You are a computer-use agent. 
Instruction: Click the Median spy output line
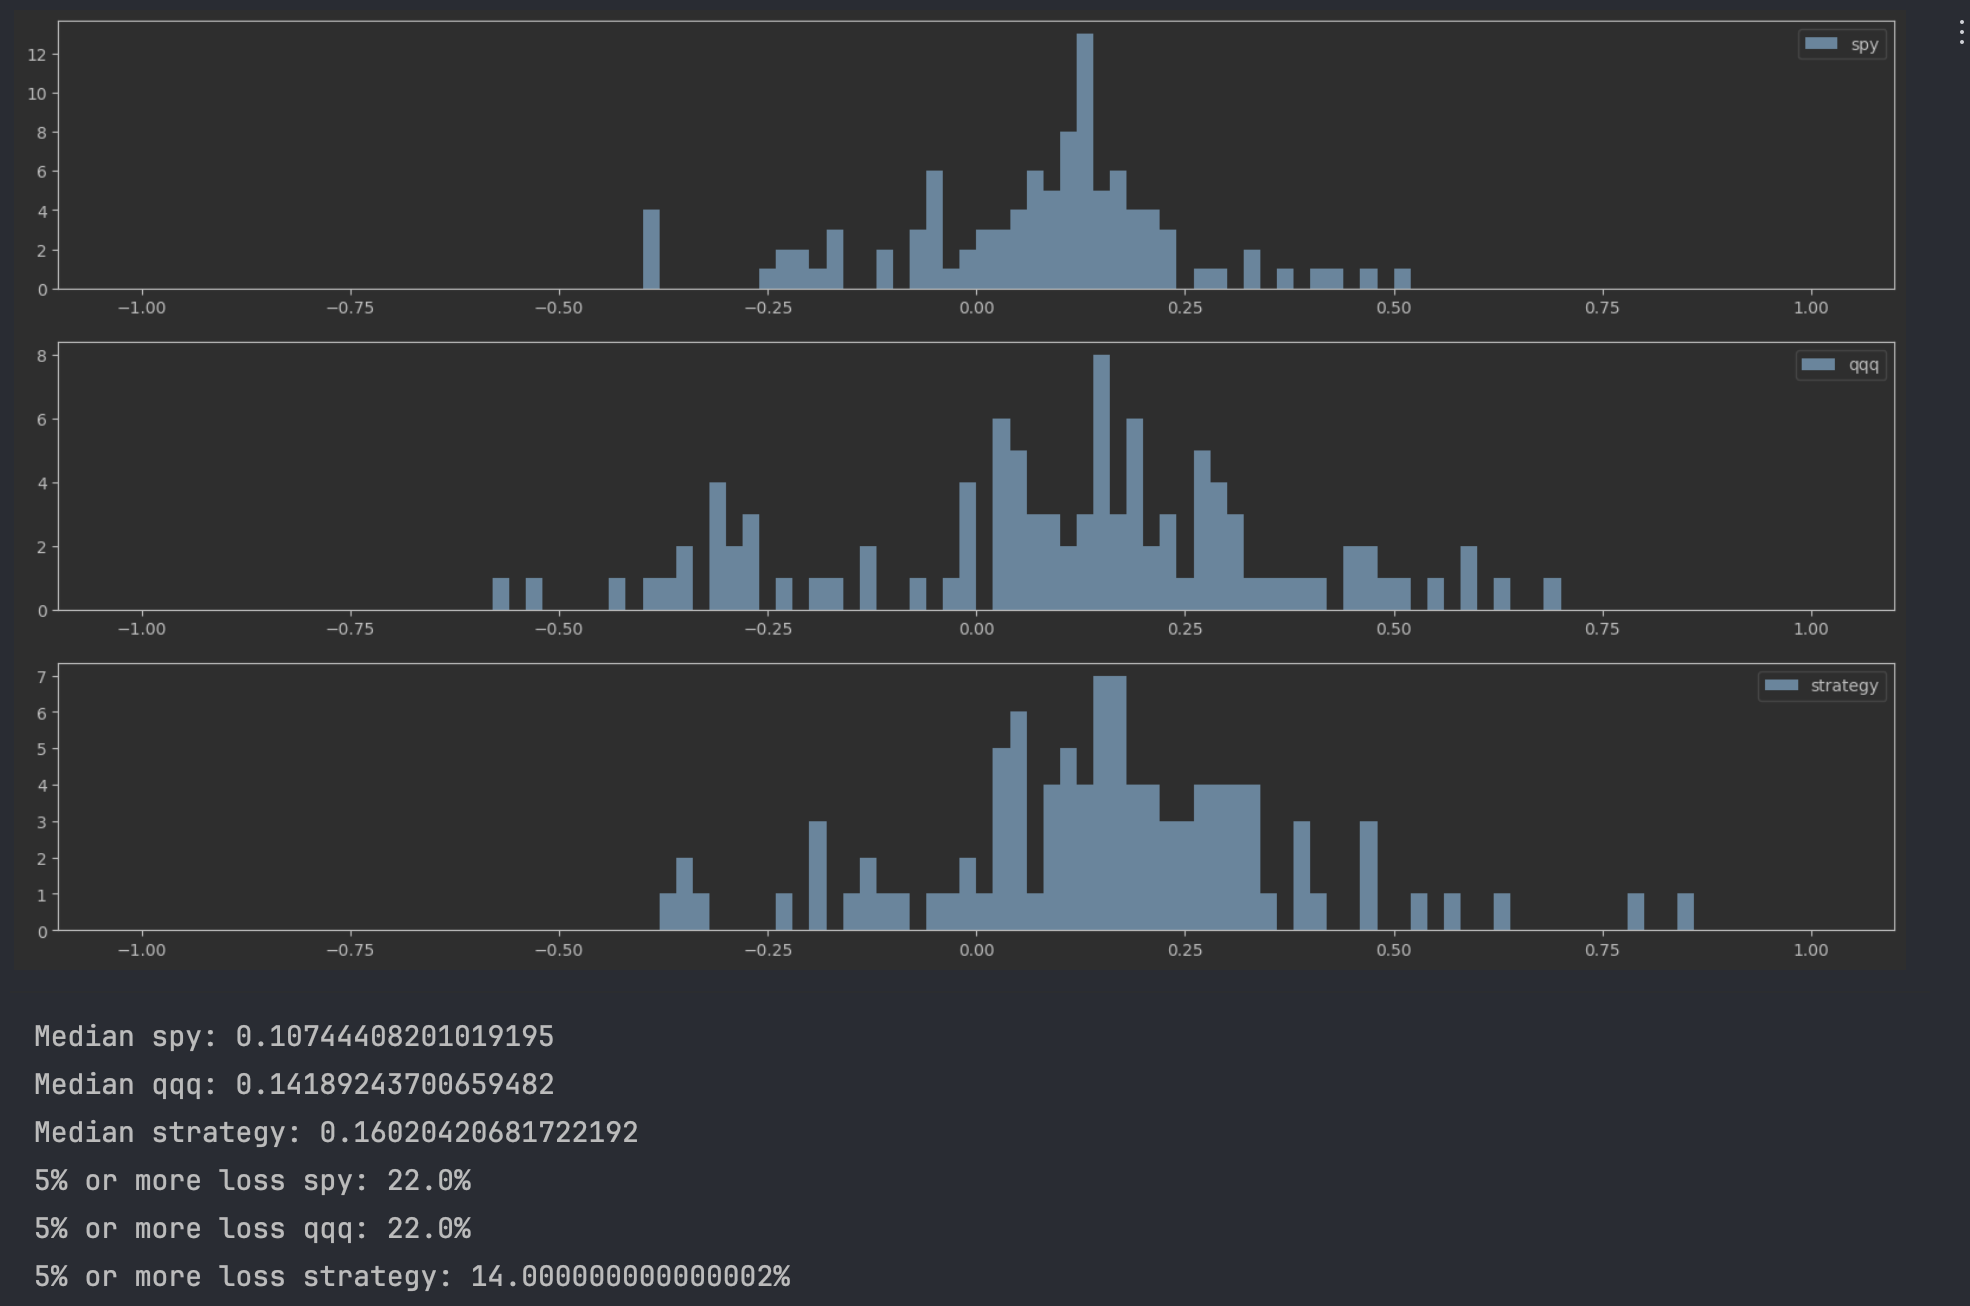(x=294, y=1036)
